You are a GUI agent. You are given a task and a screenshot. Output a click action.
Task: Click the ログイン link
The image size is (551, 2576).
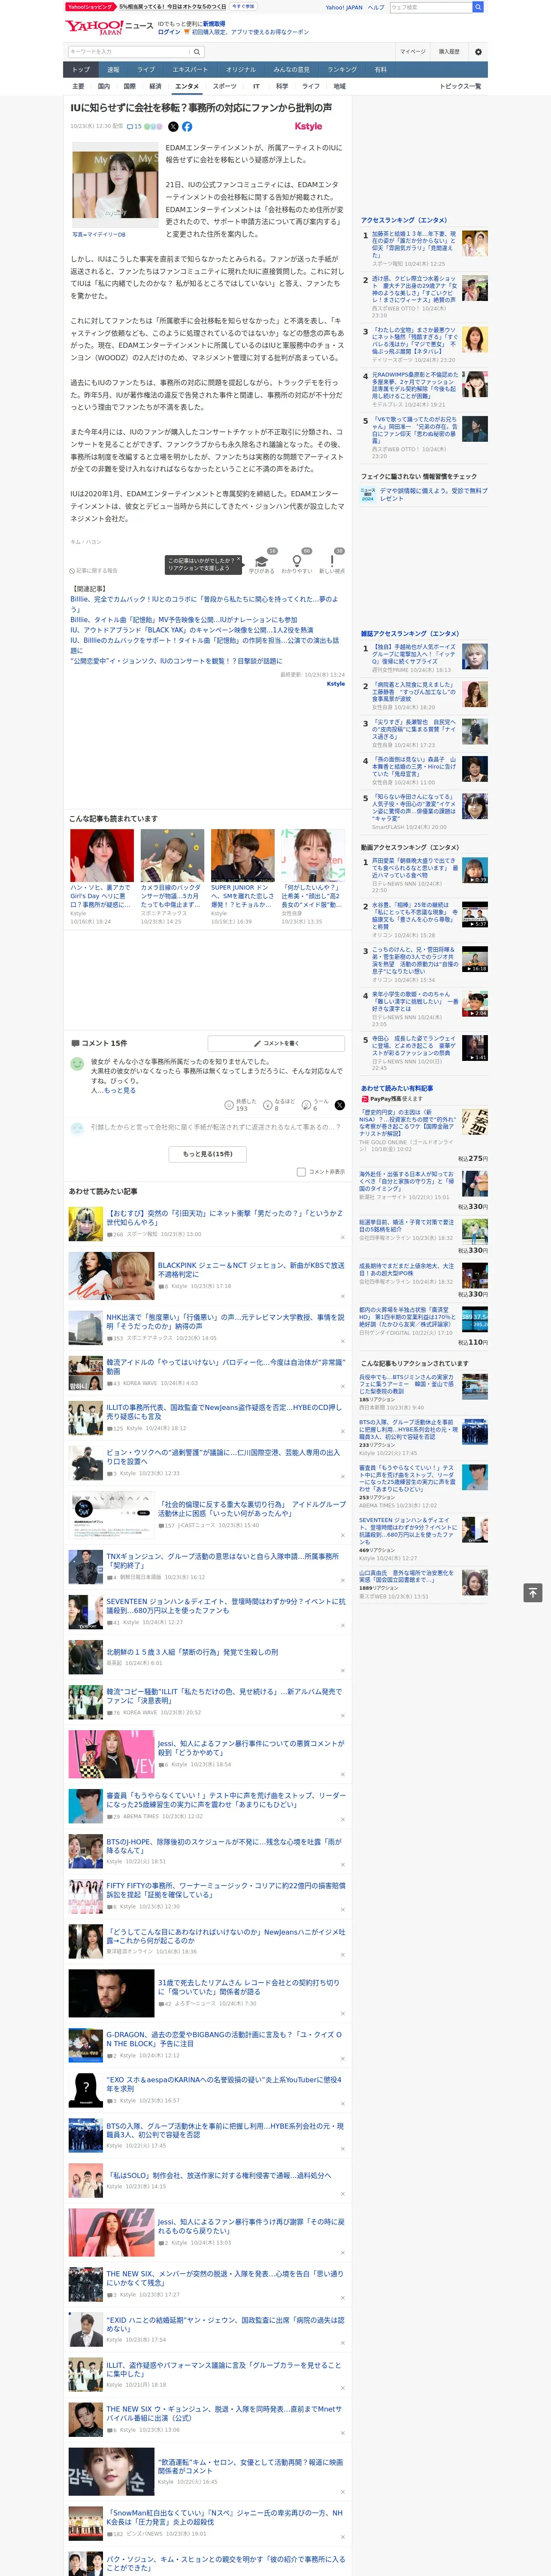click(x=169, y=32)
